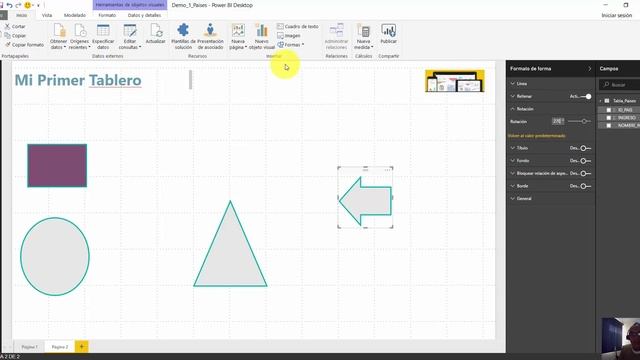Open the Formas dropdown

pos(291,44)
